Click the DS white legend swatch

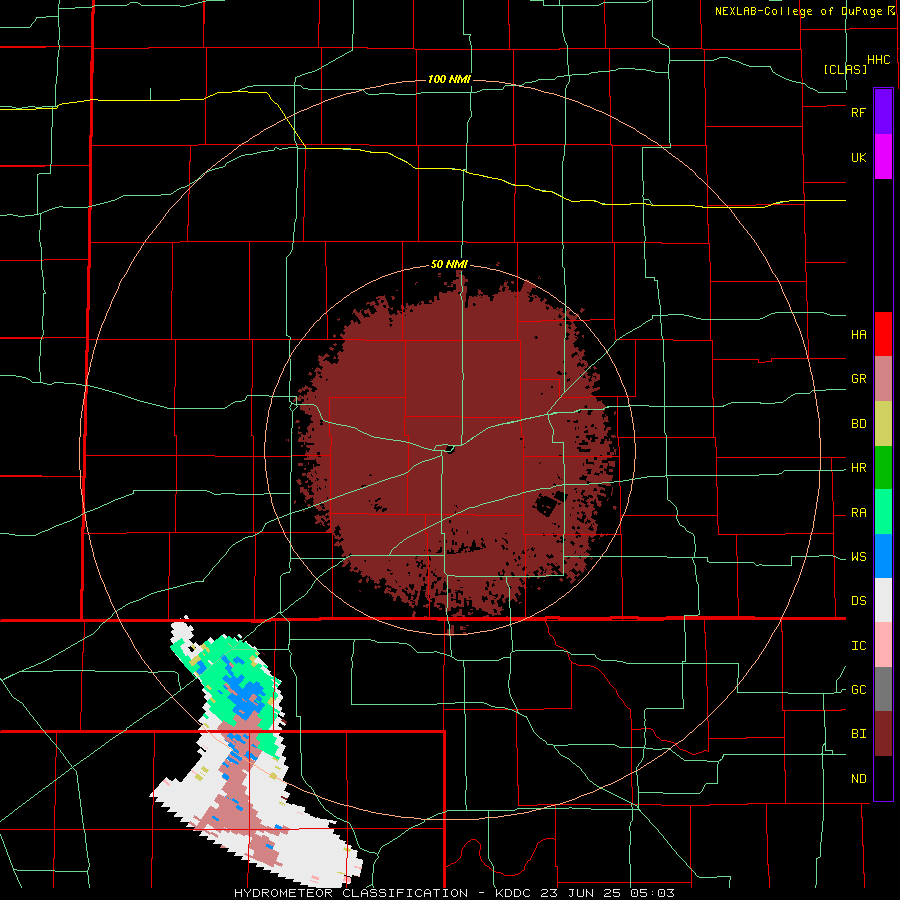pyautogui.click(x=883, y=600)
